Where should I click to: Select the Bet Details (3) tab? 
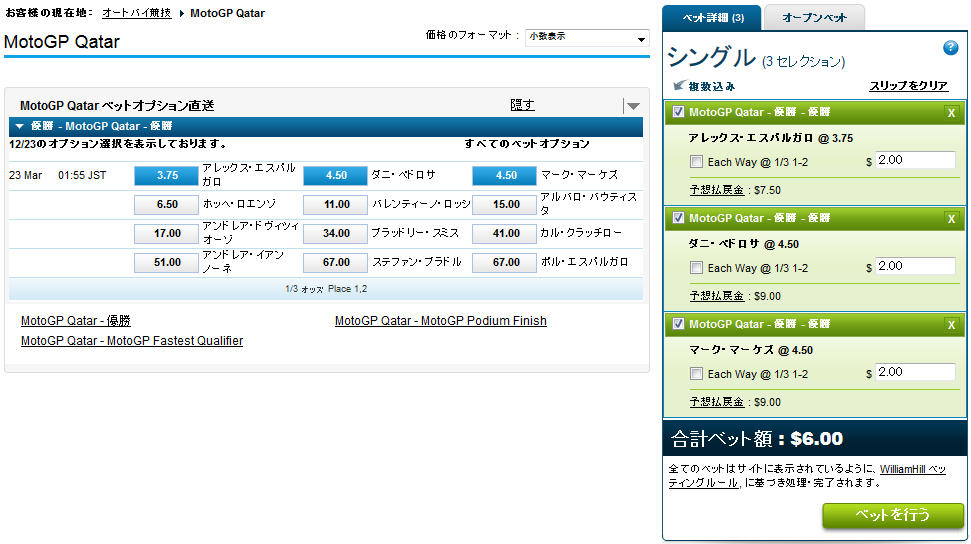[712, 17]
